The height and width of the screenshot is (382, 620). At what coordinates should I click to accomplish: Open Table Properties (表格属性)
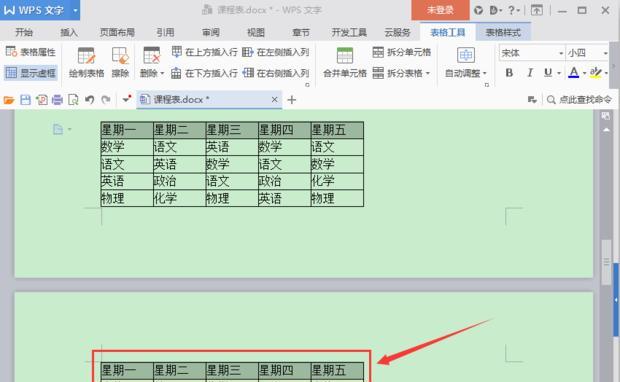pos(31,52)
